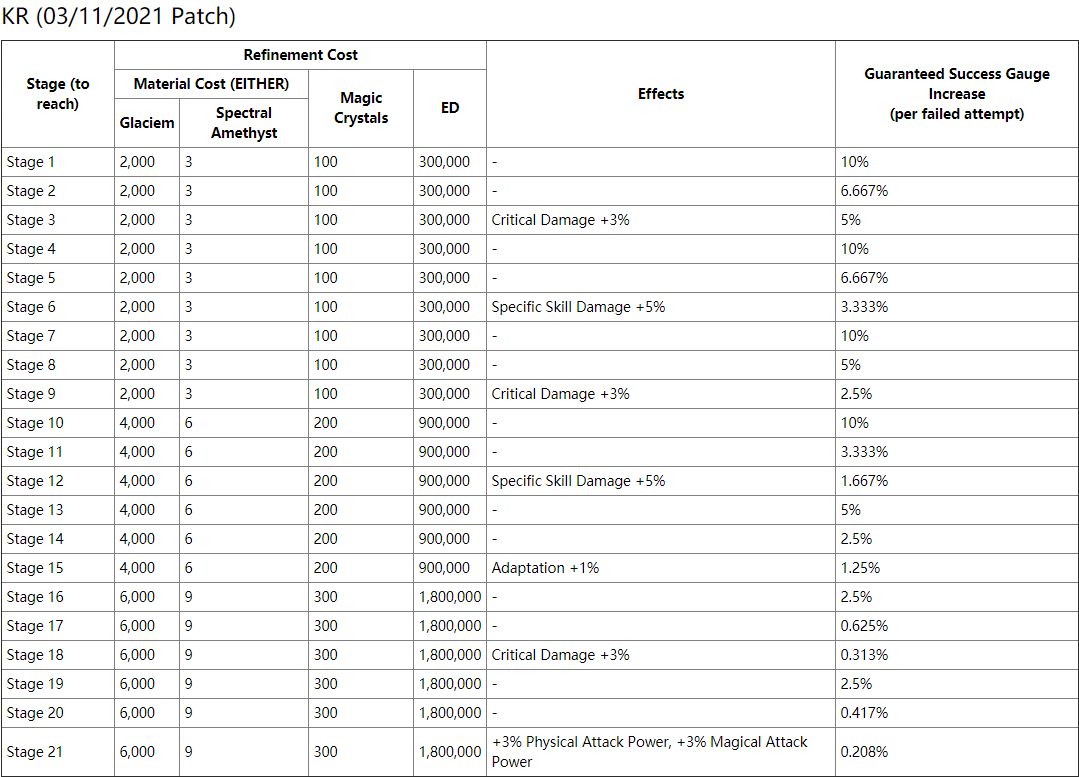Select the Glaciem column header
This screenshot has width=1079, height=777.
(147, 123)
